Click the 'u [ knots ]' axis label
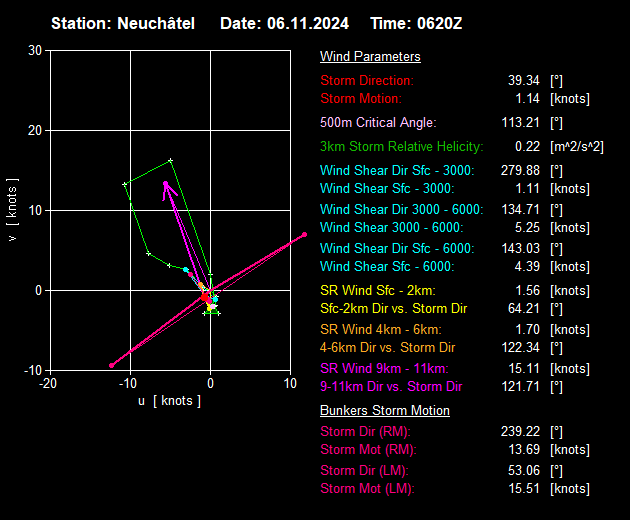This screenshot has width=630, height=520. 169,401
